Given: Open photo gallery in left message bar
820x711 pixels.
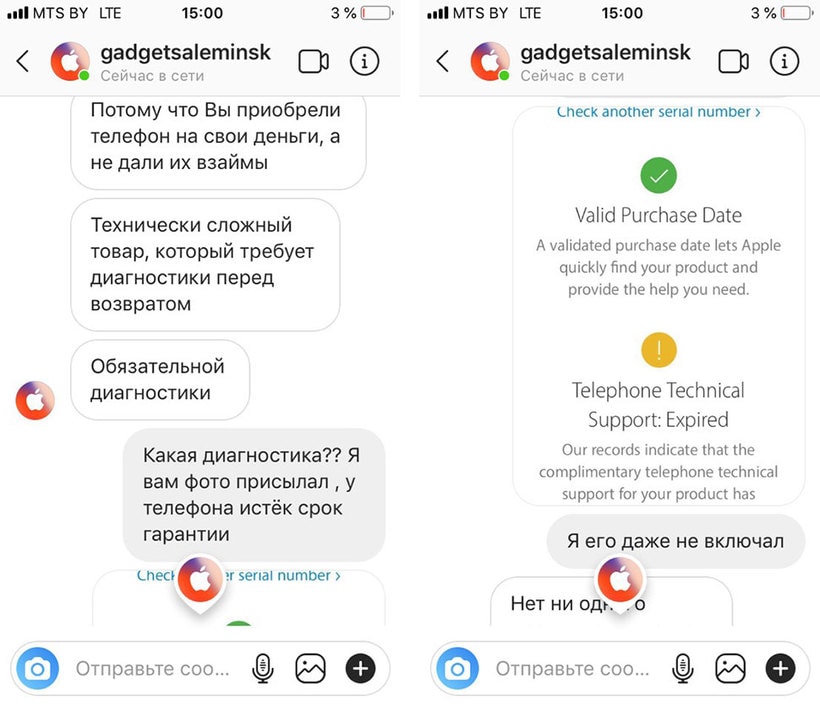Looking at the screenshot, I should click(x=311, y=668).
